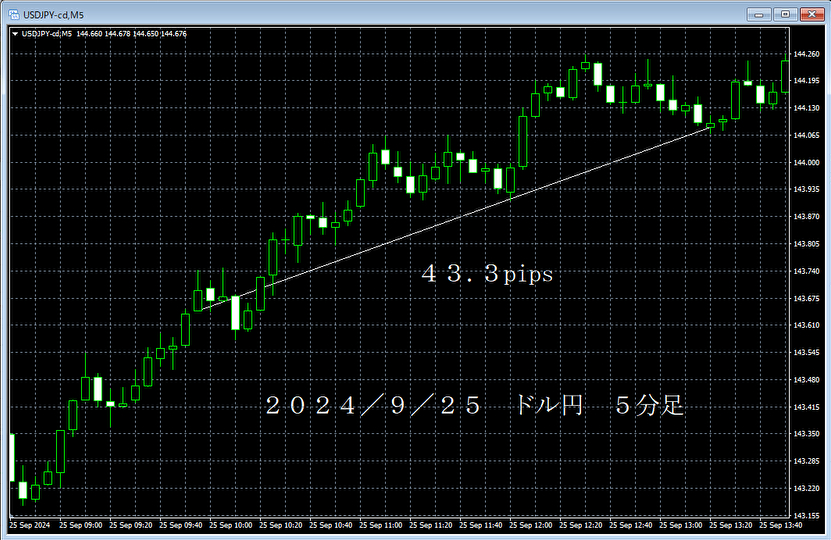Expand the dropdown triangle beside USDJPY-cd,M5 label

(15, 34)
